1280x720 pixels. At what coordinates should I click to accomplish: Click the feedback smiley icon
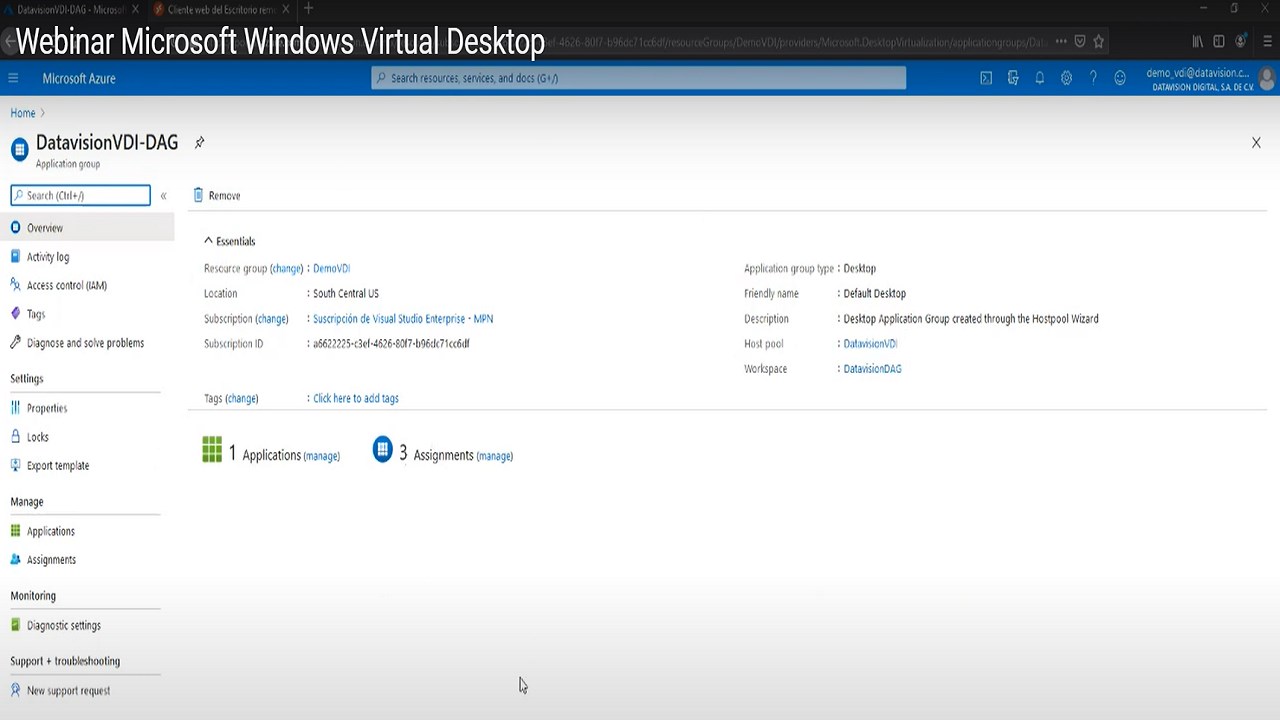coord(1120,78)
